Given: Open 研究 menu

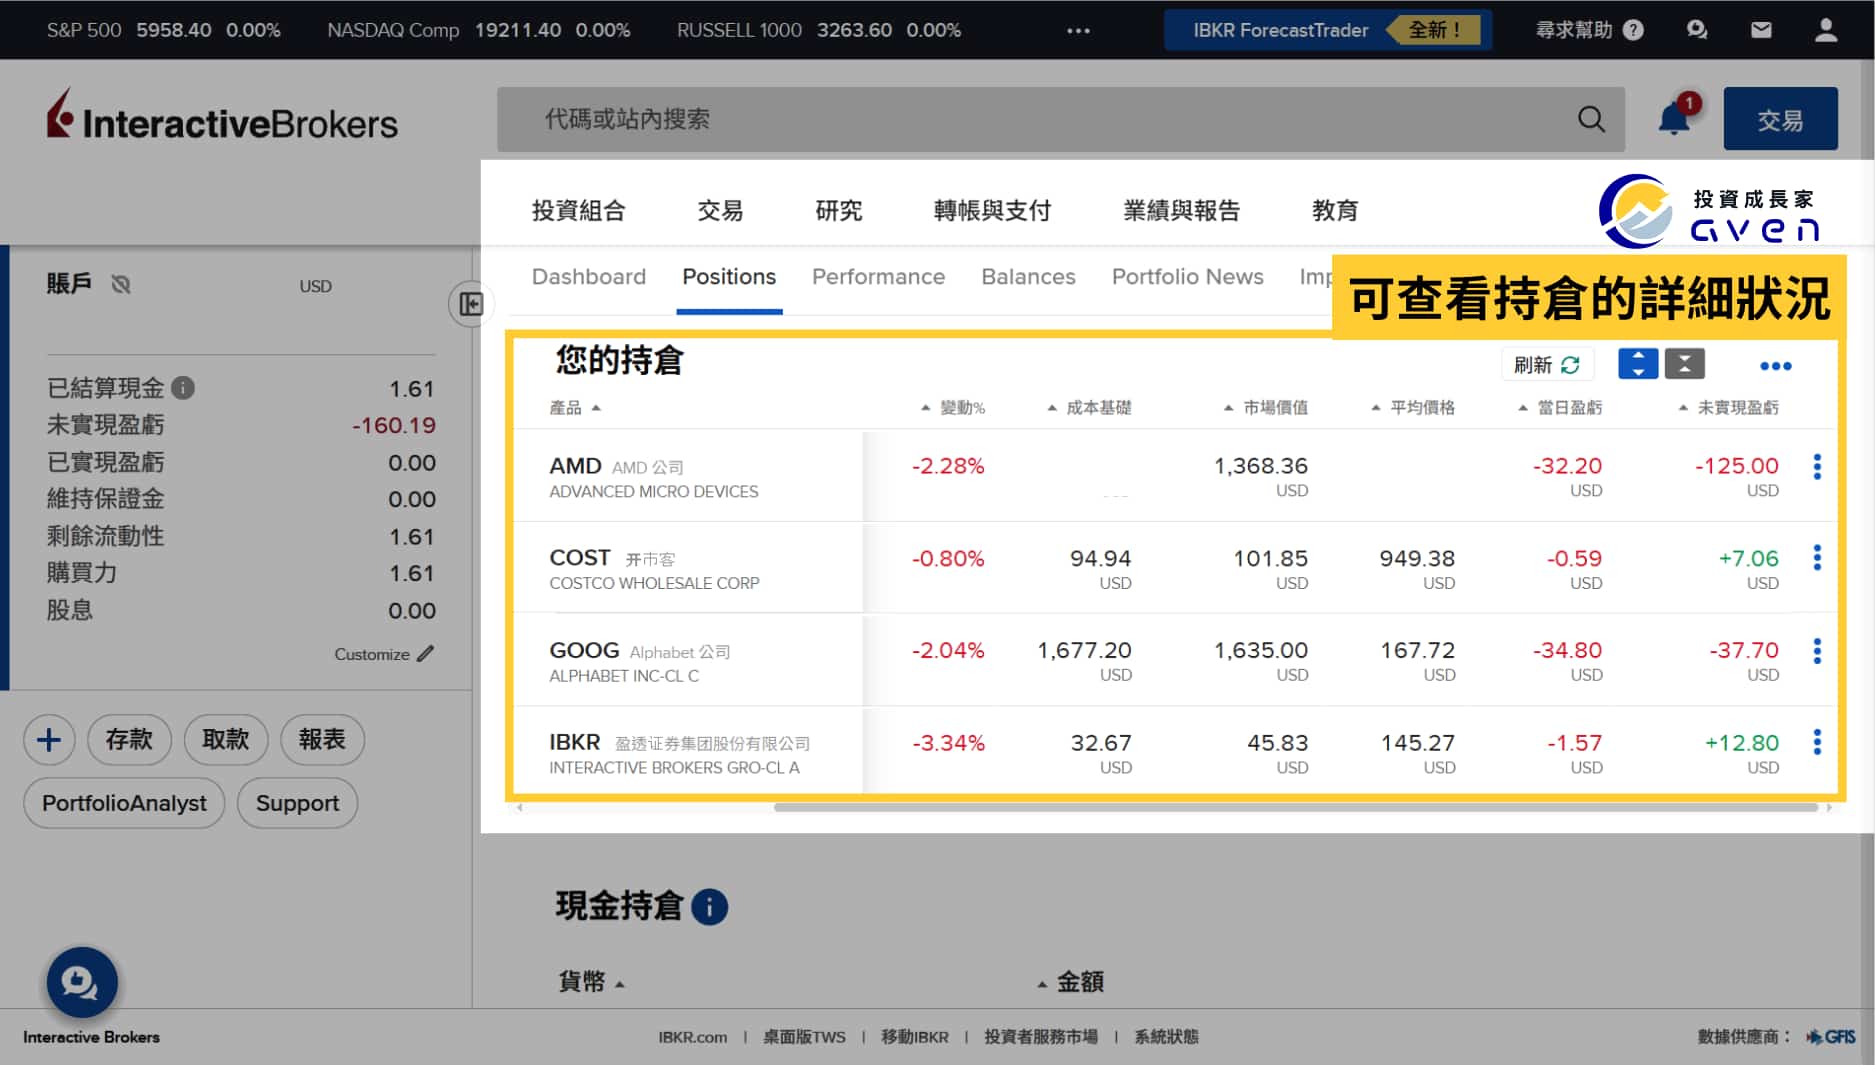Looking at the screenshot, I should 838,211.
